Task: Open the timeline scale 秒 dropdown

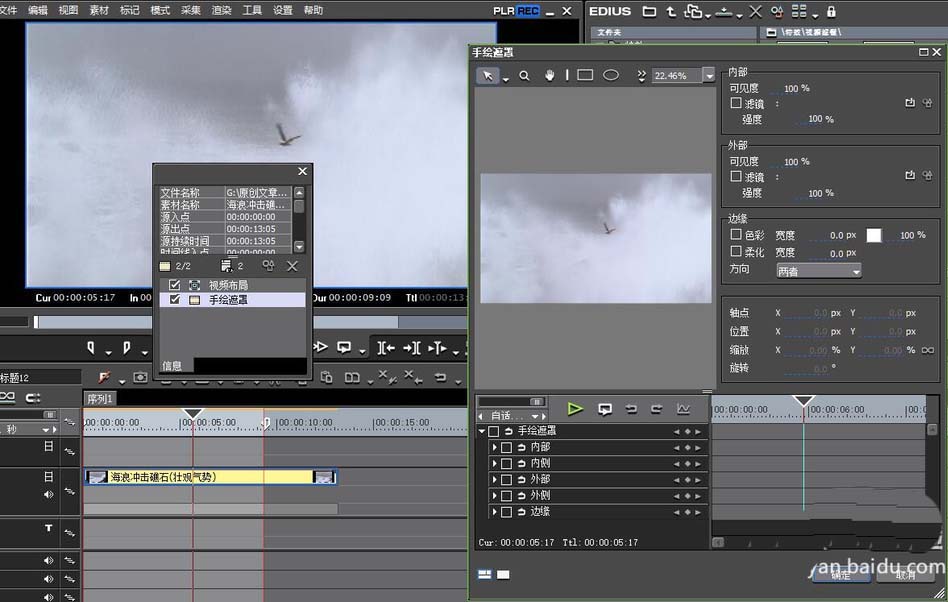Action: 46,430
